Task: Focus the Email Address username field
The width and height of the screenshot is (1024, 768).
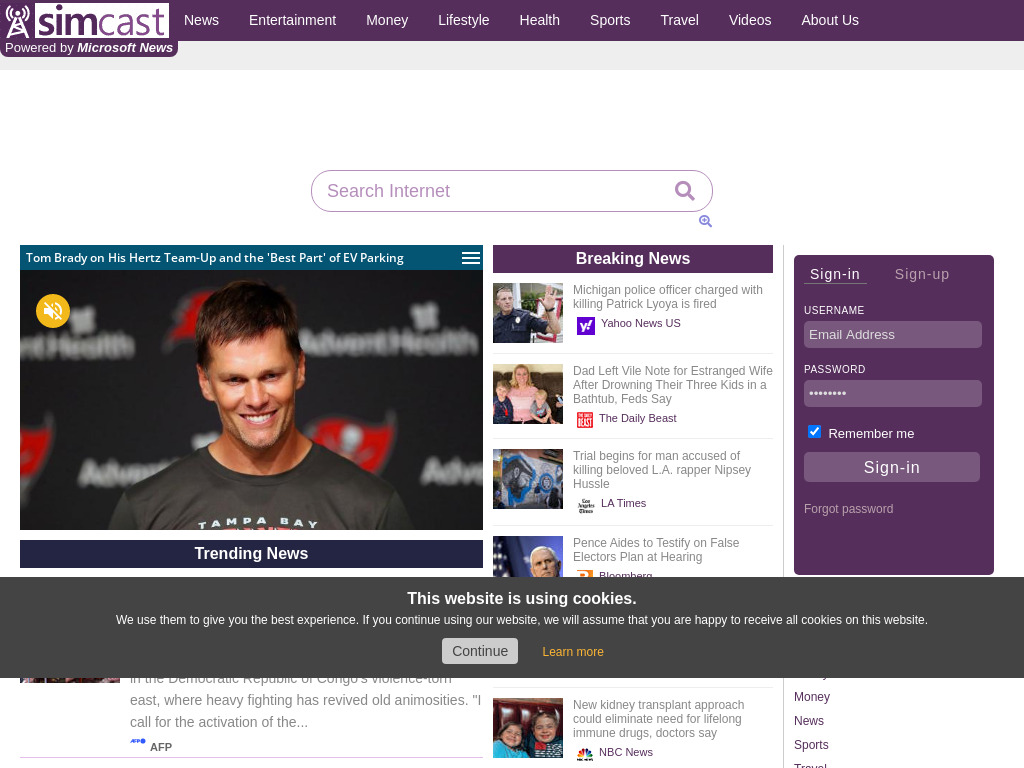Action: (x=893, y=334)
